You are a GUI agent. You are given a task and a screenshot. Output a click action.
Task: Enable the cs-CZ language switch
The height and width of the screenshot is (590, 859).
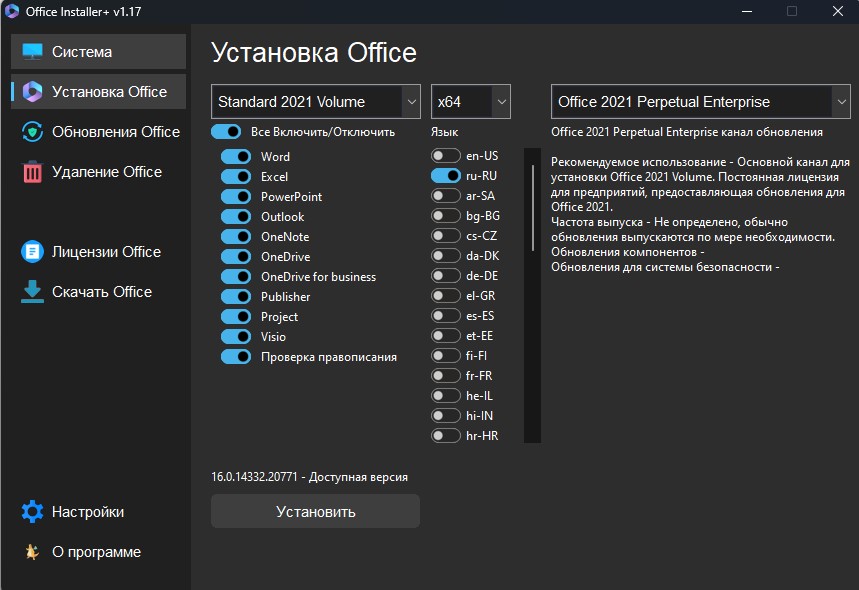click(x=445, y=236)
